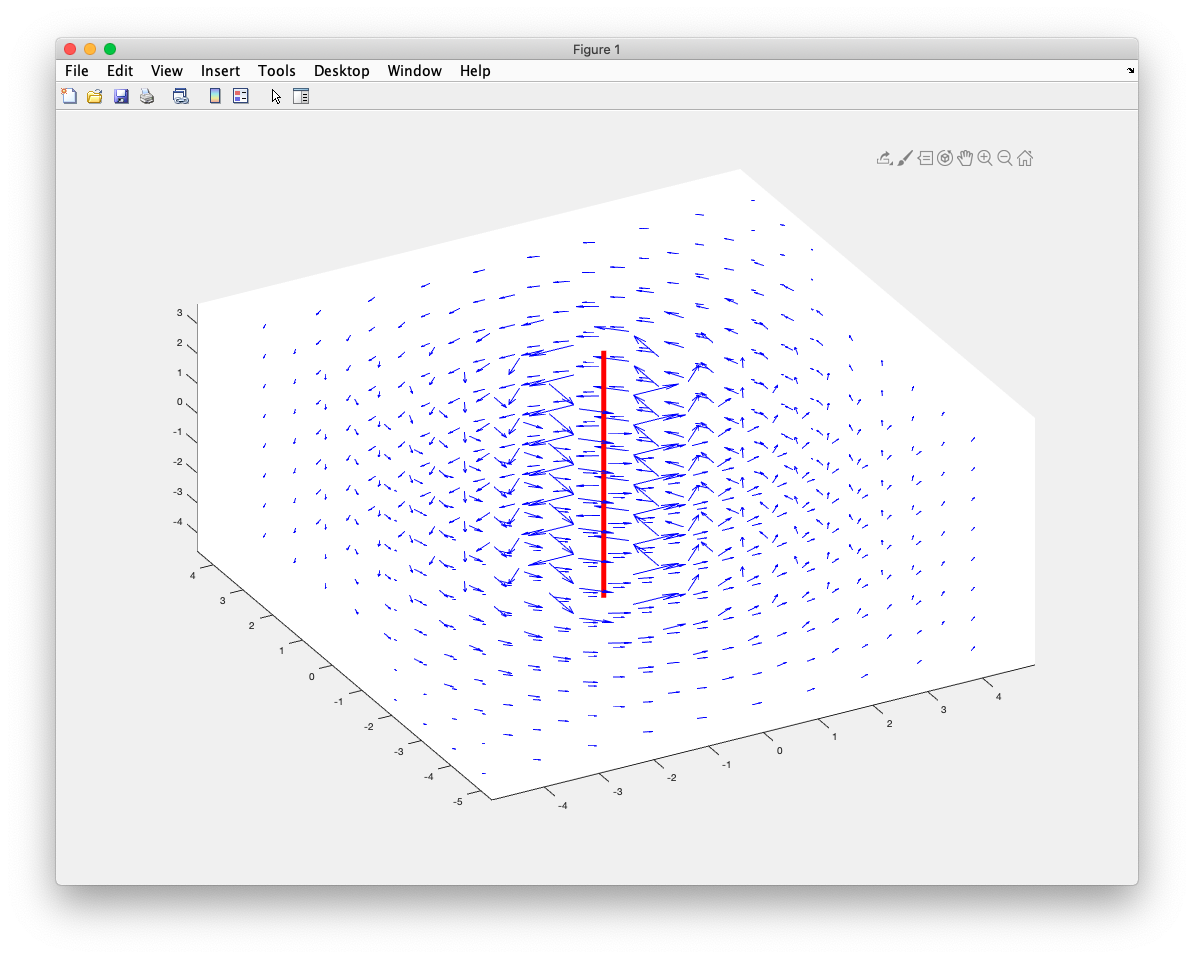Select the Rotate 3D tool

coord(945,158)
